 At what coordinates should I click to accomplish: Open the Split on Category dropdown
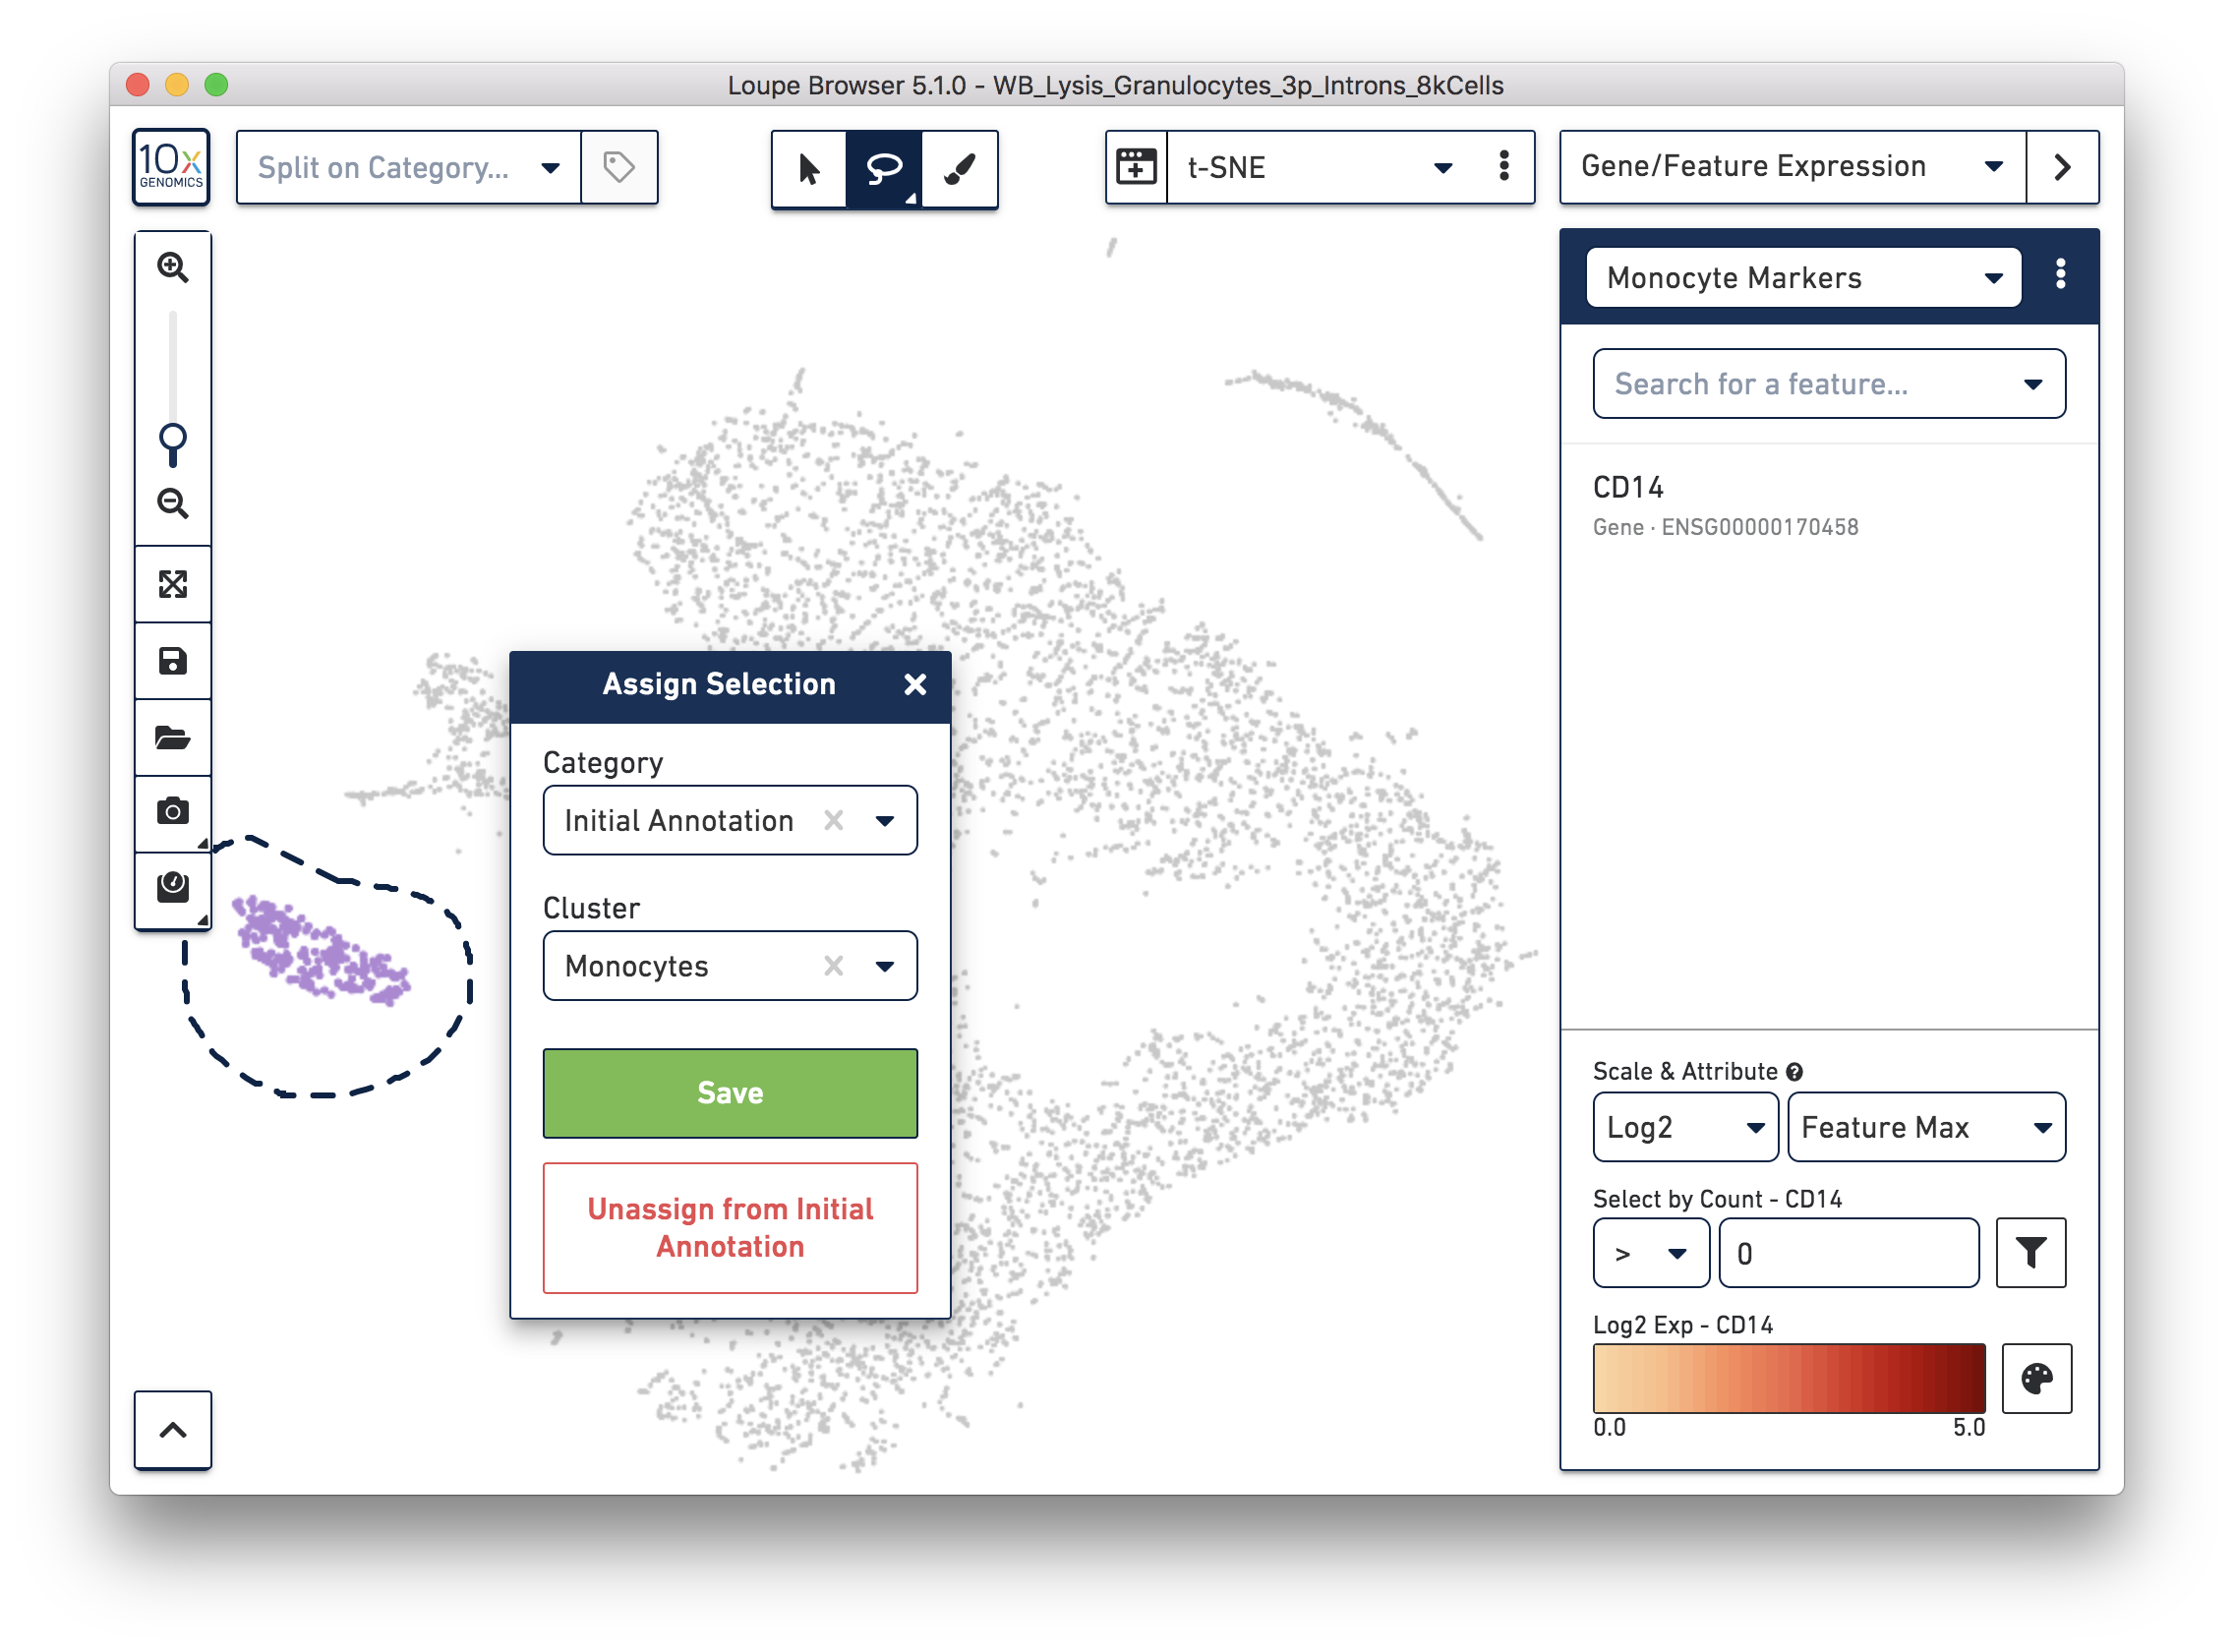click(x=408, y=167)
